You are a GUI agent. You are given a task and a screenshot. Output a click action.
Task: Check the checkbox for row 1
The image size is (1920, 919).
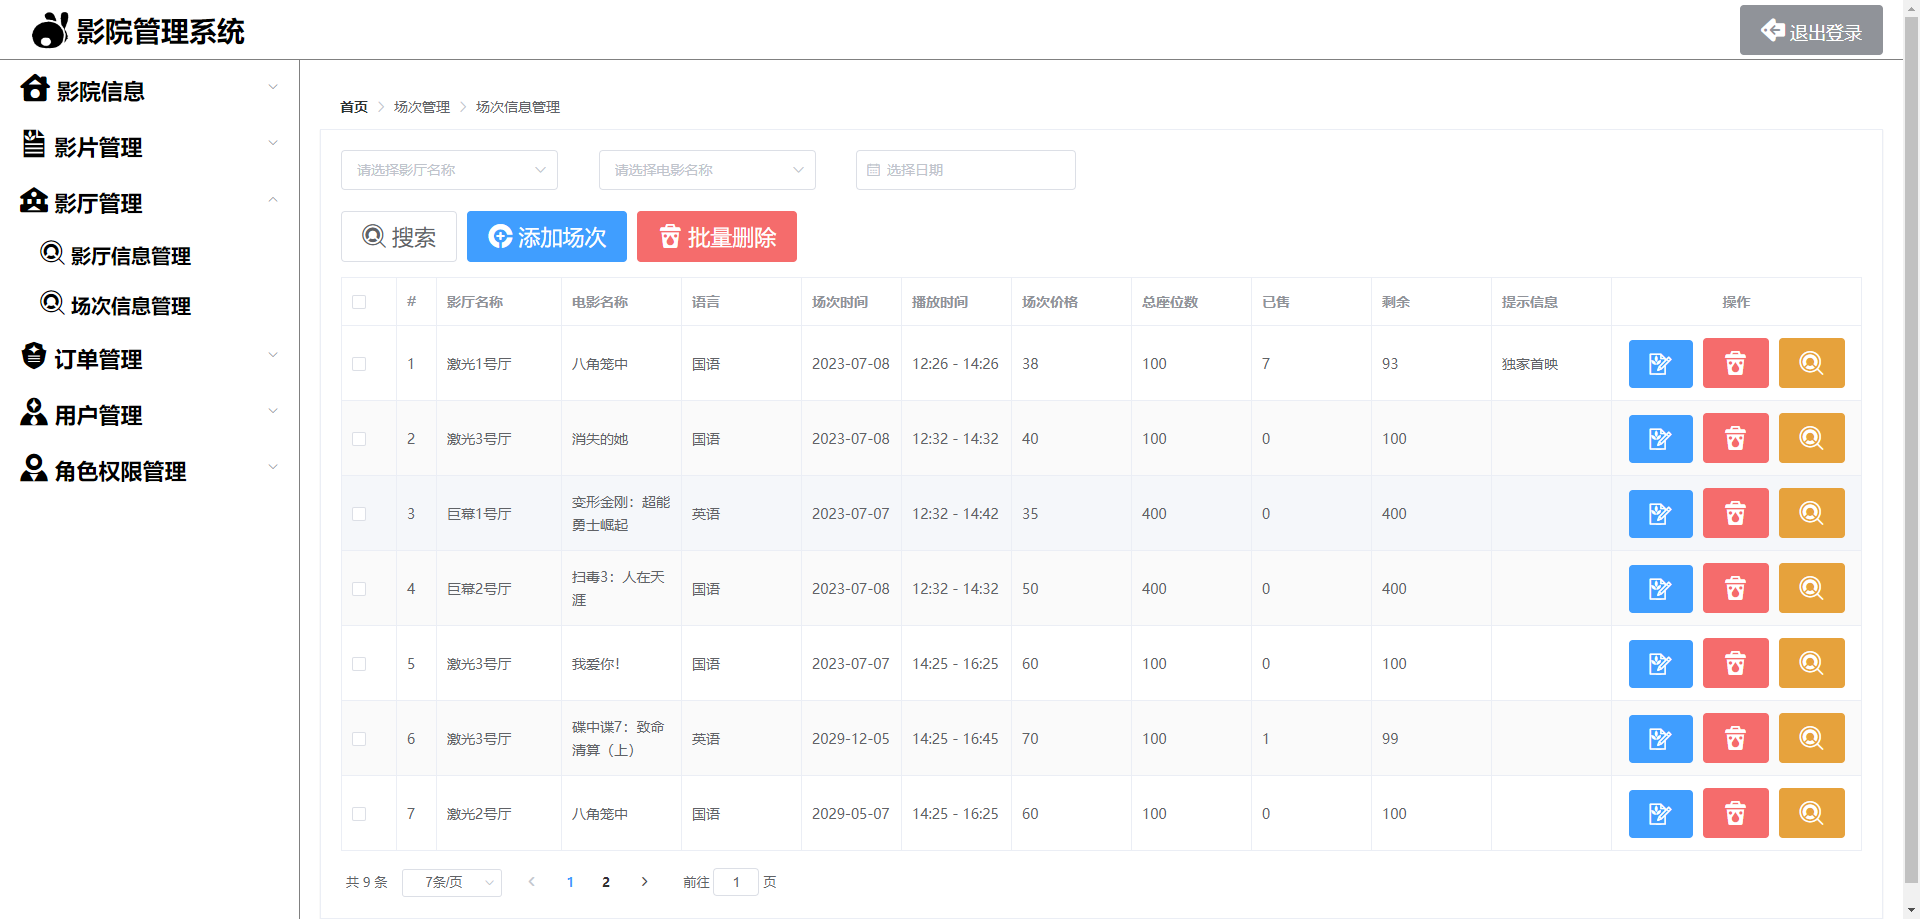click(x=359, y=364)
